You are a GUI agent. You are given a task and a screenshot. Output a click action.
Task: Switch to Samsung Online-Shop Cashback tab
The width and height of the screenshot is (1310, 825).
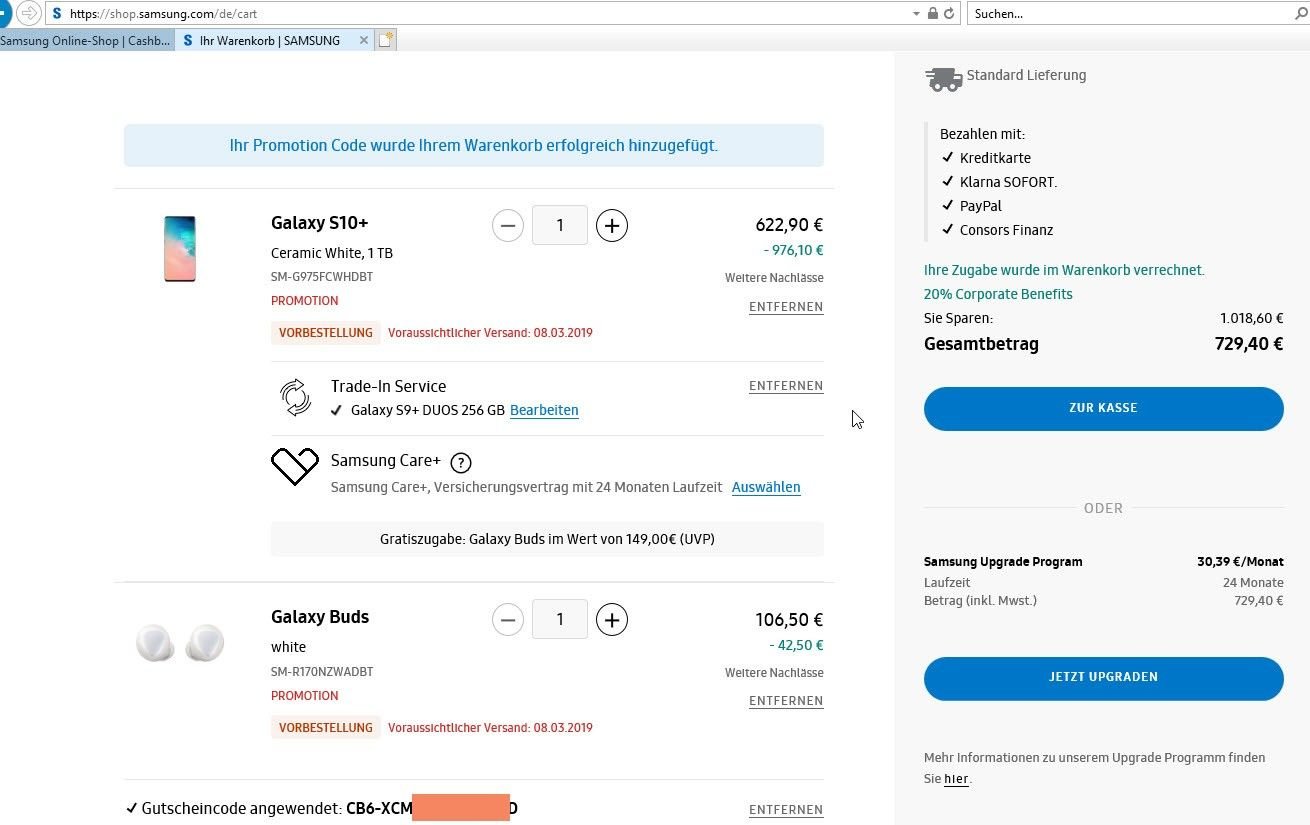click(x=87, y=41)
